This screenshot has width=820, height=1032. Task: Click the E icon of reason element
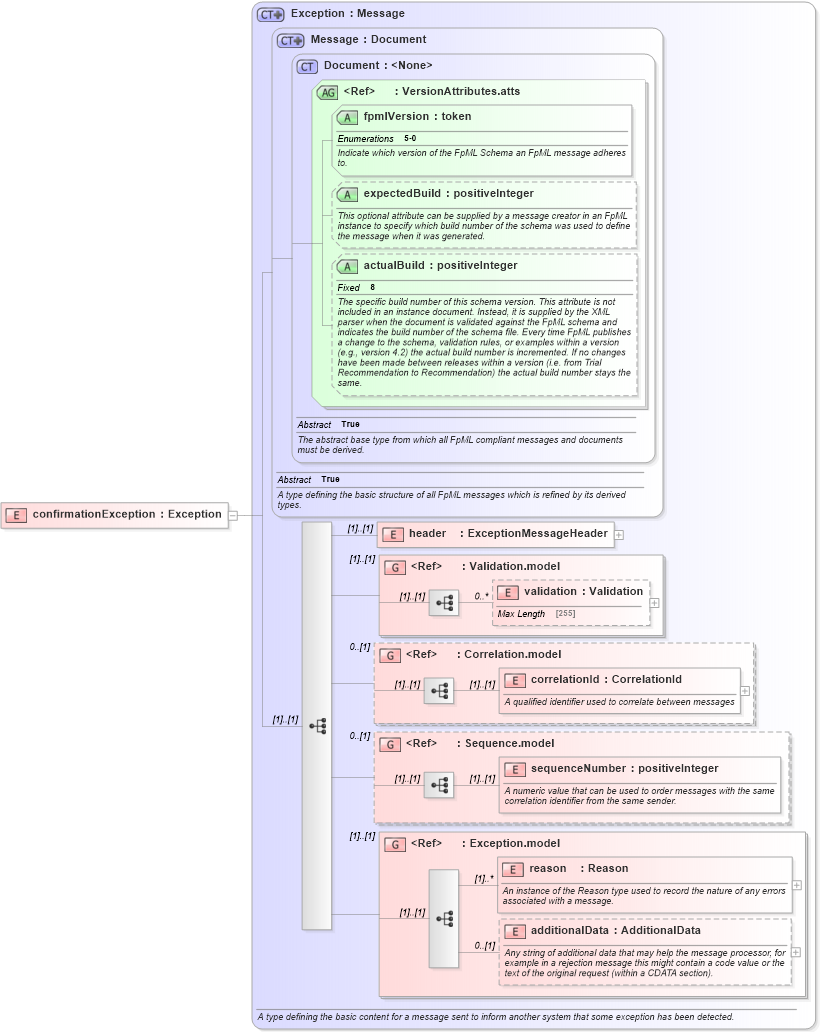point(513,869)
